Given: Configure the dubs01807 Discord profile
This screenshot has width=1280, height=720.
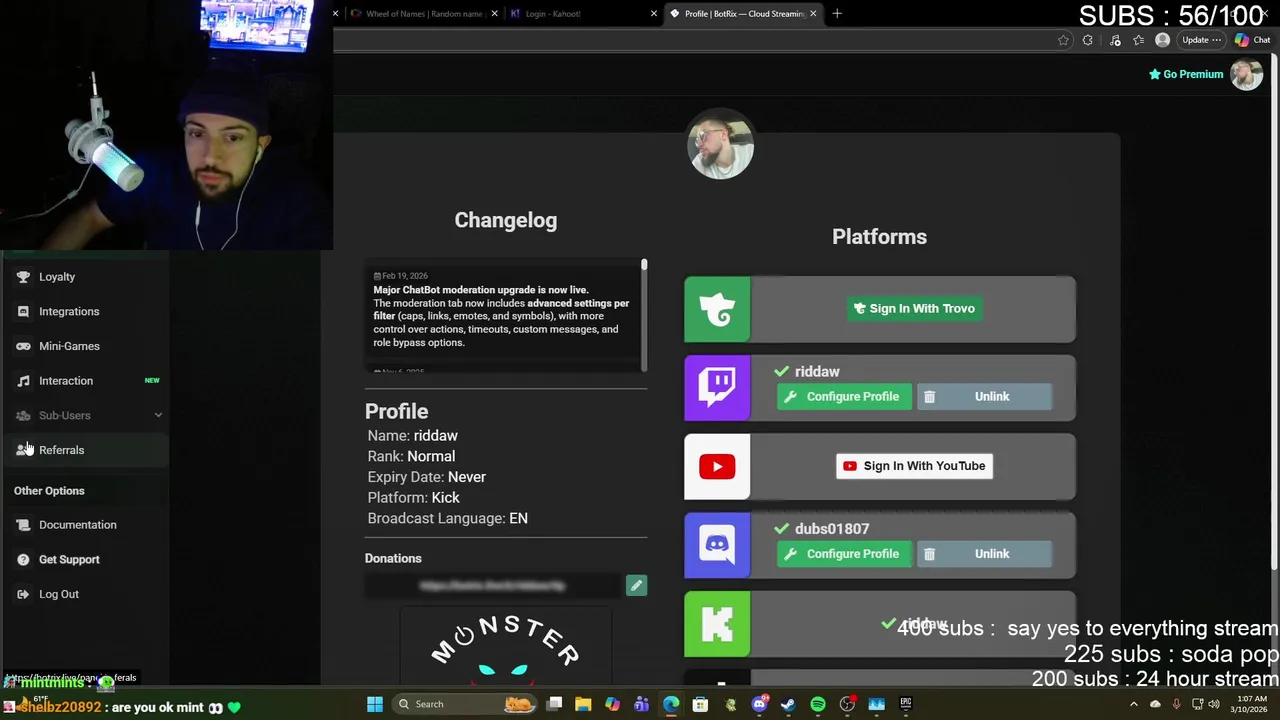Looking at the screenshot, I should [844, 554].
